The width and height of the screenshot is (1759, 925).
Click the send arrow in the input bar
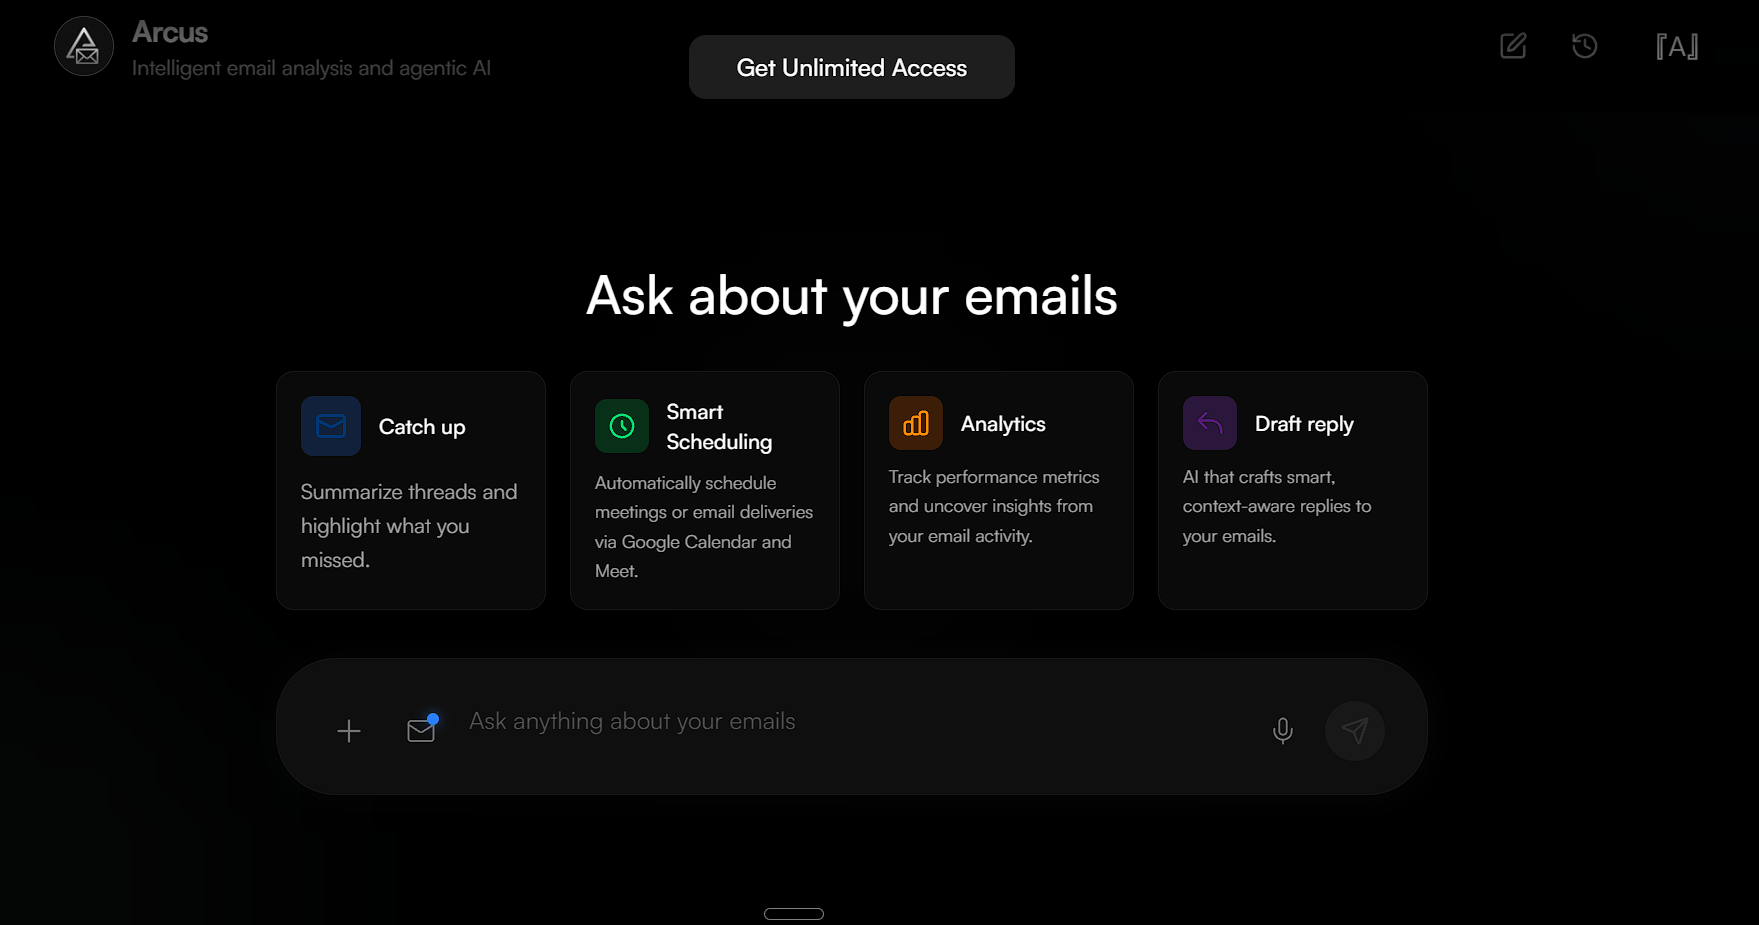coord(1355,730)
